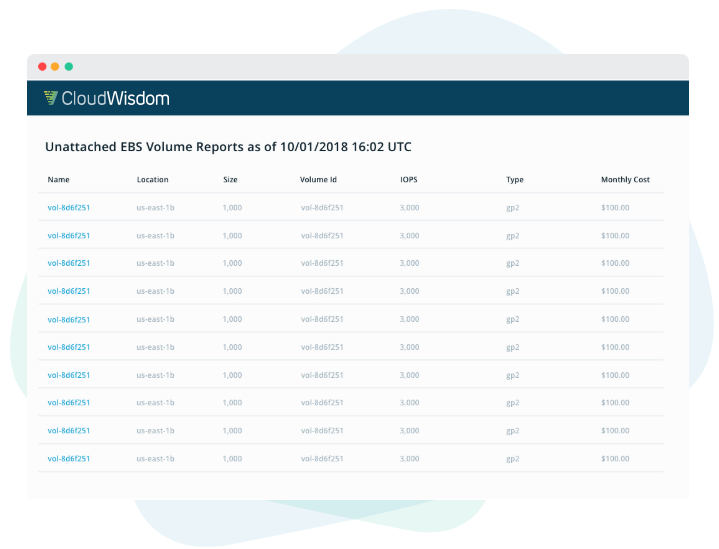The image size is (719, 549).
Task: Sort by the Name column header
Action: point(59,179)
